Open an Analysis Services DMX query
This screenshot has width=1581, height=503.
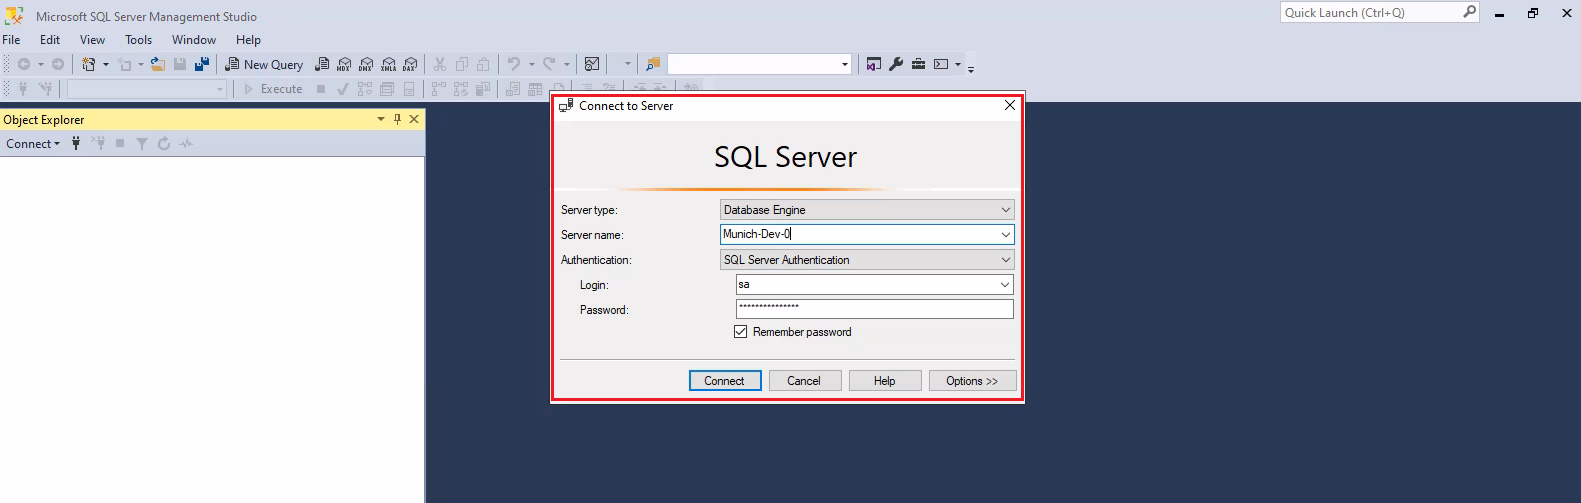pos(366,64)
